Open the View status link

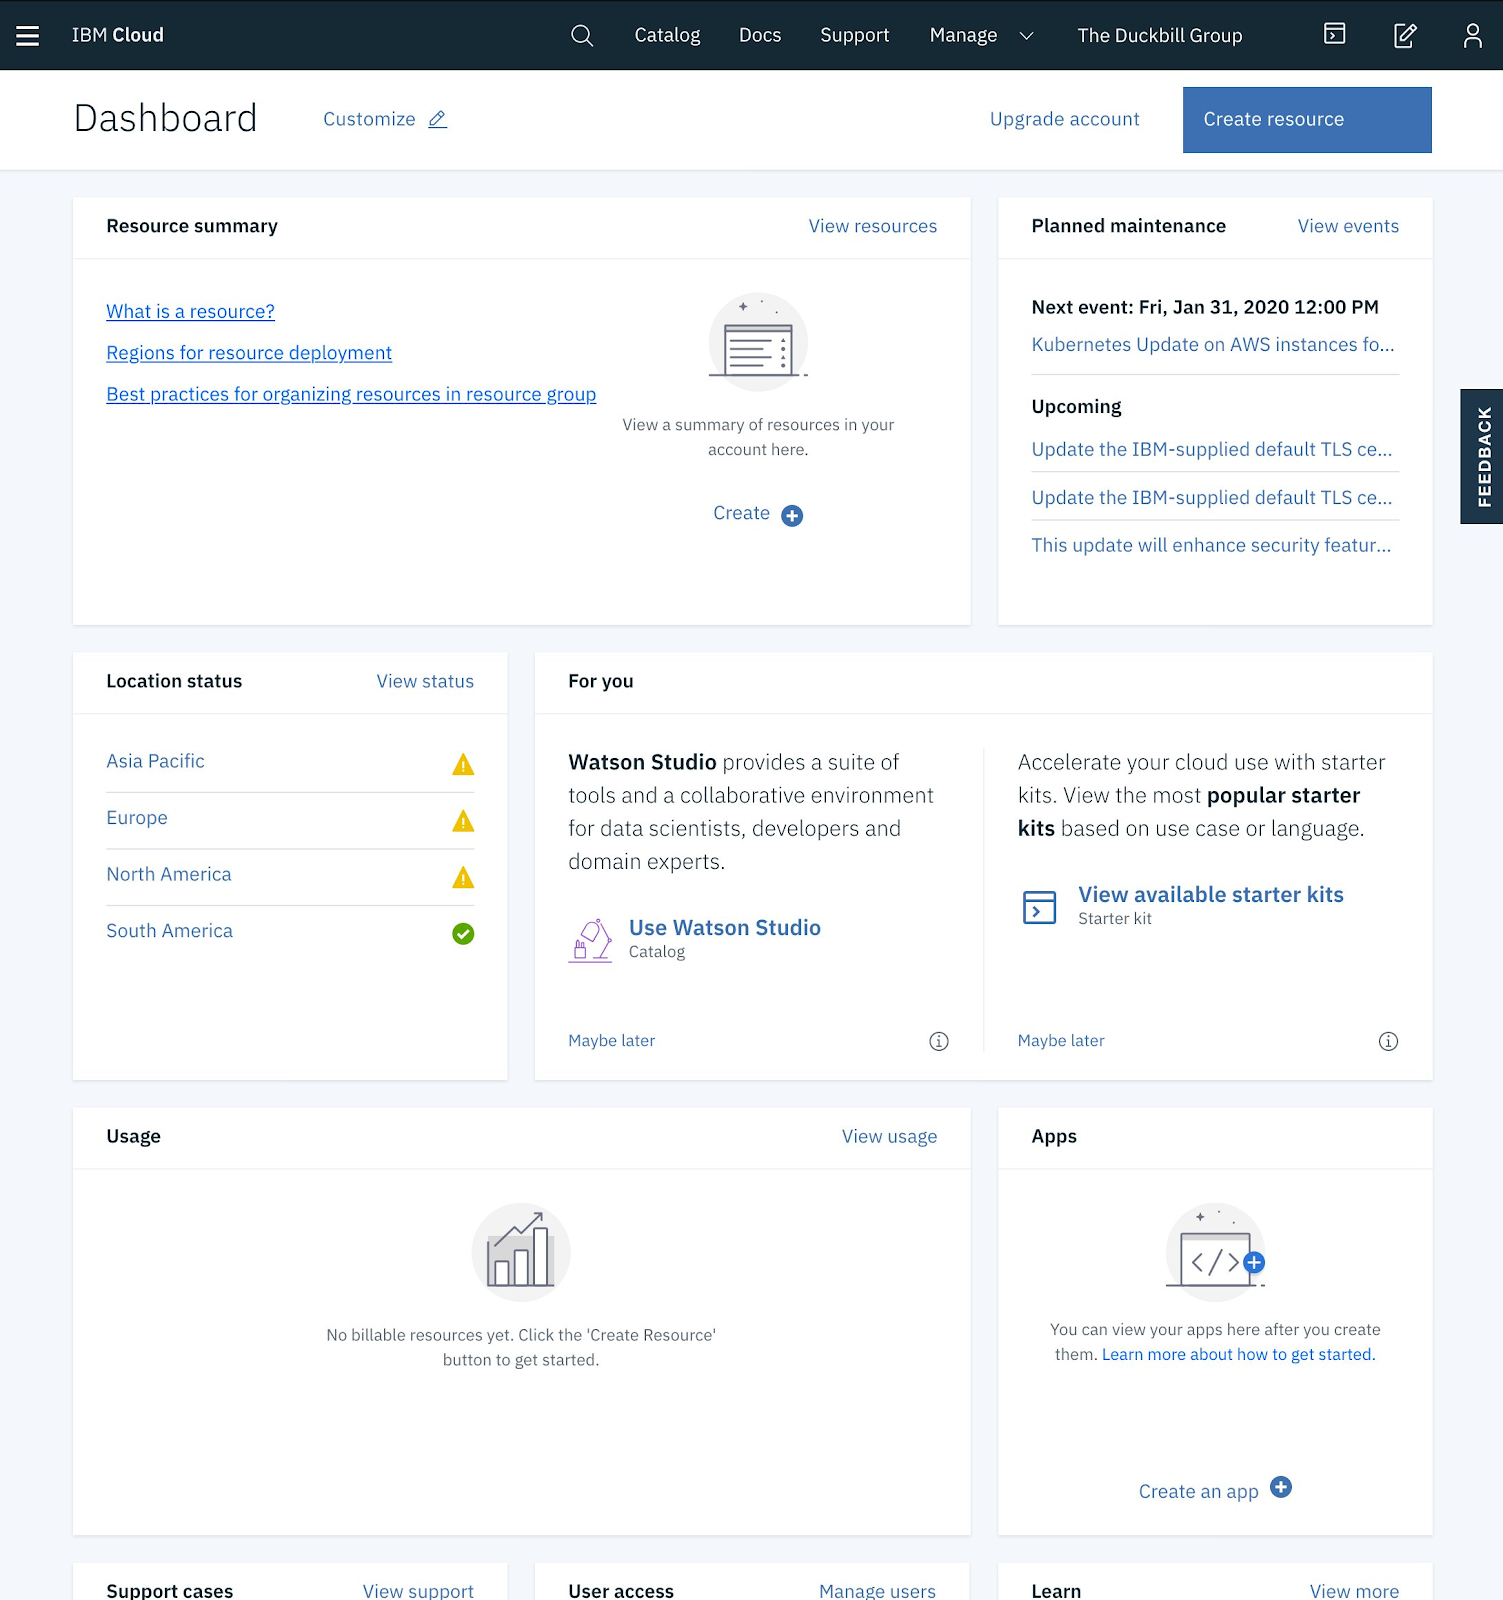(x=425, y=681)
